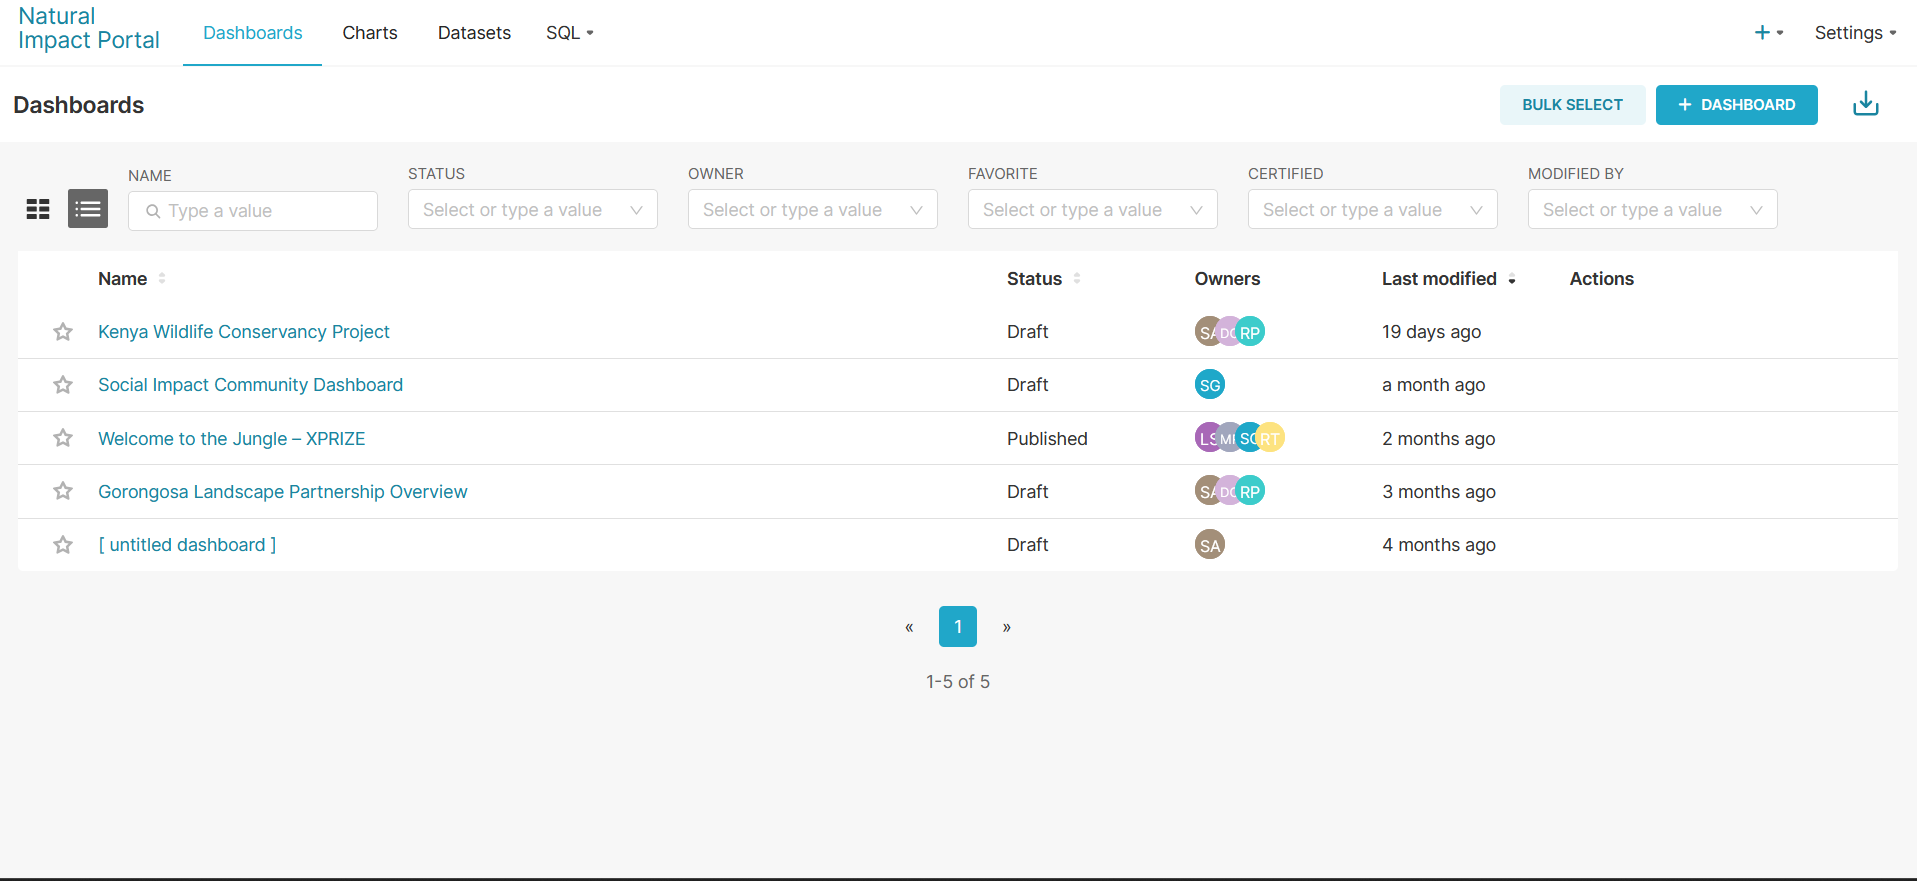
Task: Switch to list view
Action: point(88,209)
